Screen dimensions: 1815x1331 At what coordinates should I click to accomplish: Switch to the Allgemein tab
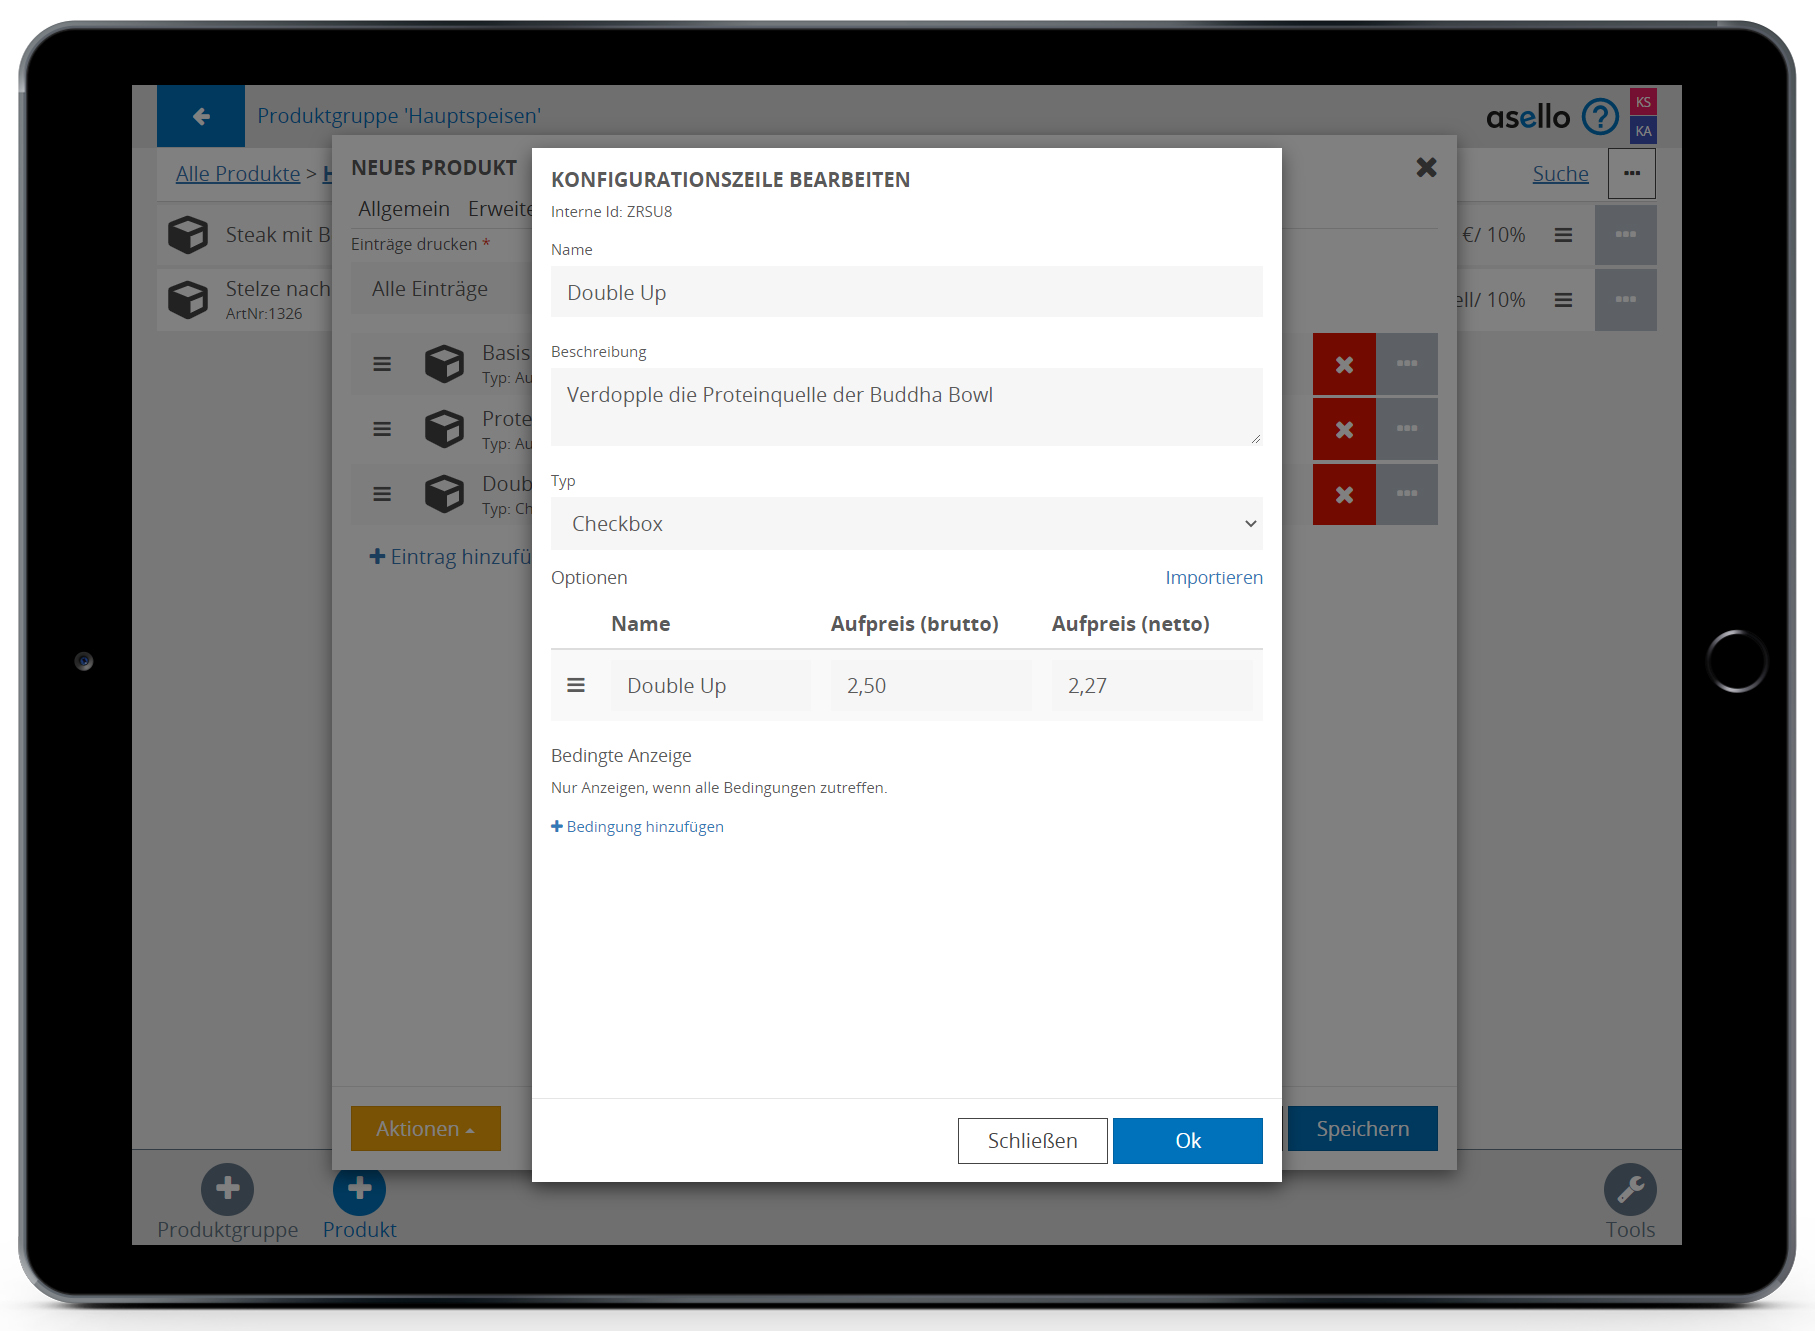click(404, 209)
